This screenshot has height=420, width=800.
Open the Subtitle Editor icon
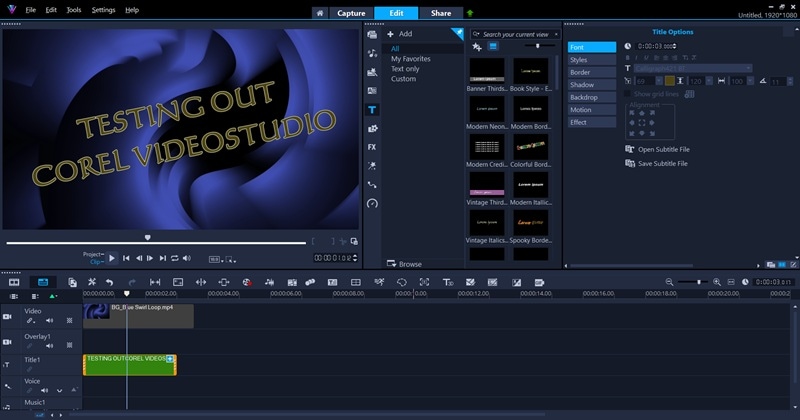(x=332, y=282)
